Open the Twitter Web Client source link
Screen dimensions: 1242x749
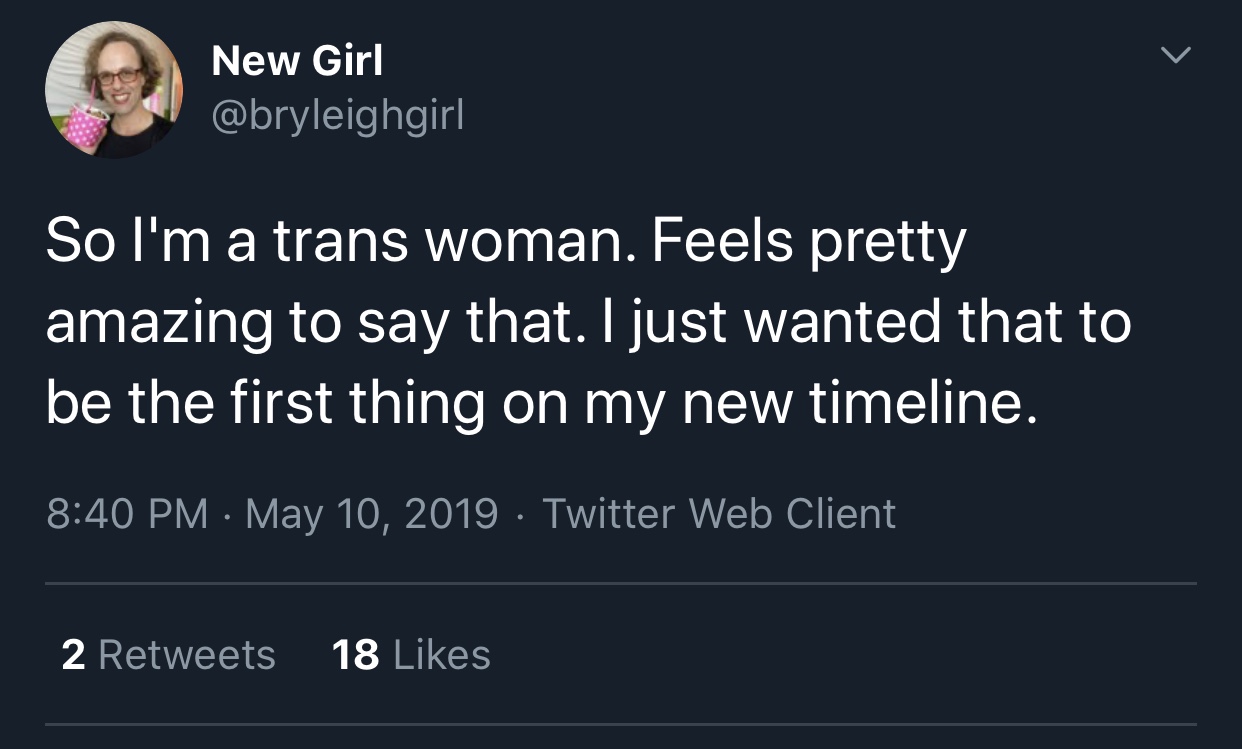pos(718,514)
